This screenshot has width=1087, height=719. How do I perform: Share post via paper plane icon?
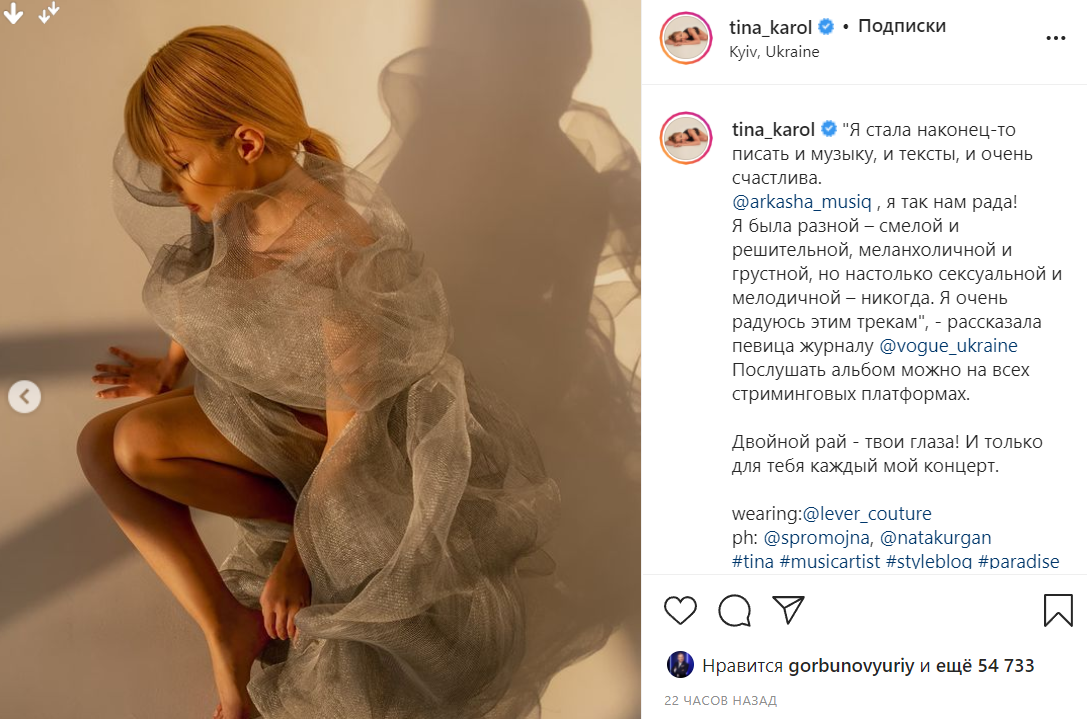pyautogui.click(x=788, y=609)
